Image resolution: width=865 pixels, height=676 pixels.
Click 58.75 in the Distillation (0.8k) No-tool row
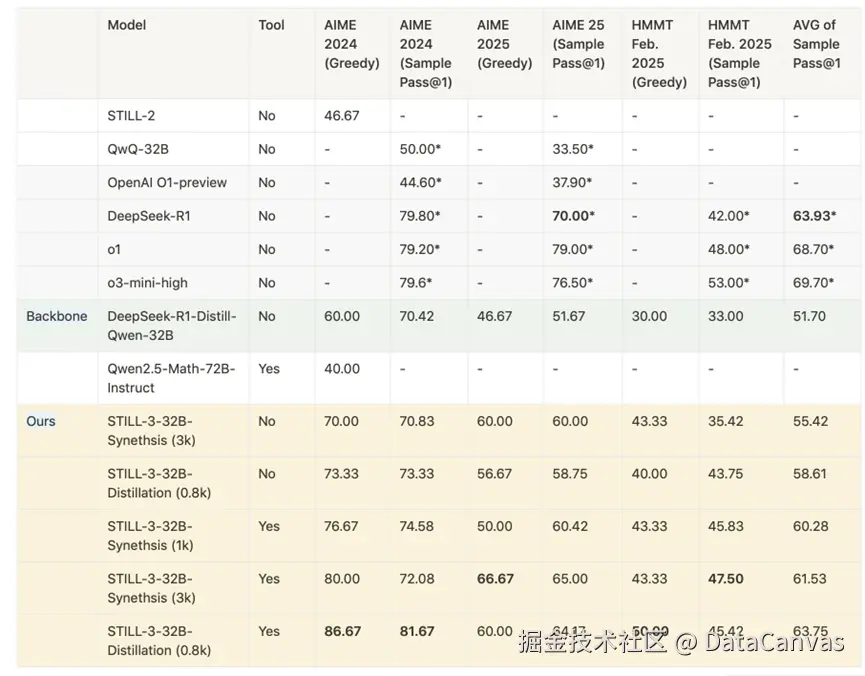click(570, 473)
